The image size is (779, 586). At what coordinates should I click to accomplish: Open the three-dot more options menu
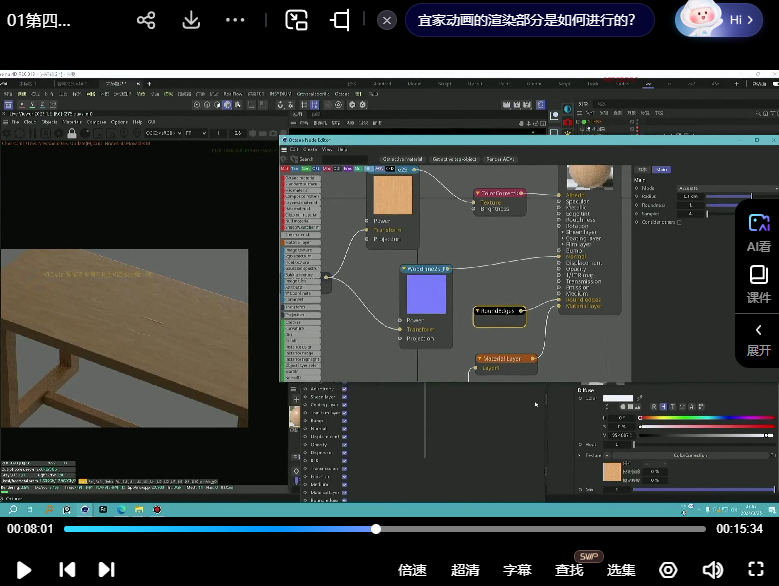pos(235,20)
